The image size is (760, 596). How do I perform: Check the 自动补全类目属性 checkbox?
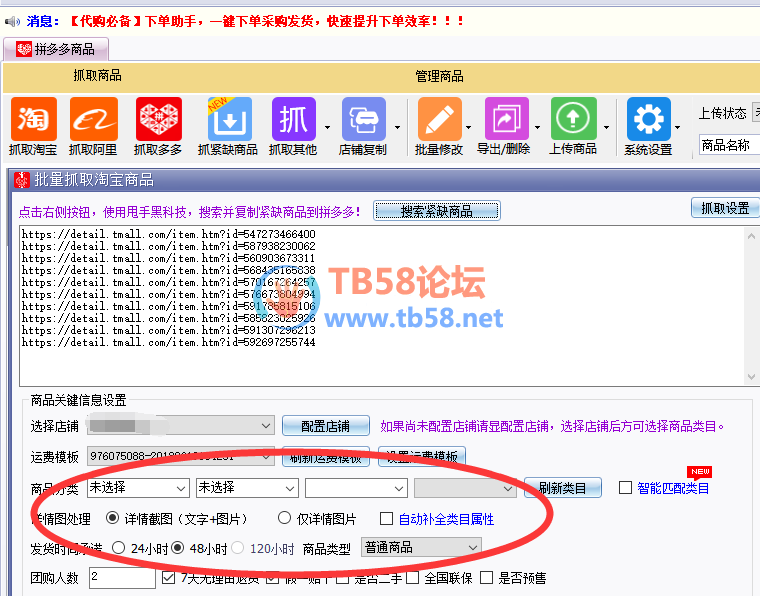click(x=387, y=519)
